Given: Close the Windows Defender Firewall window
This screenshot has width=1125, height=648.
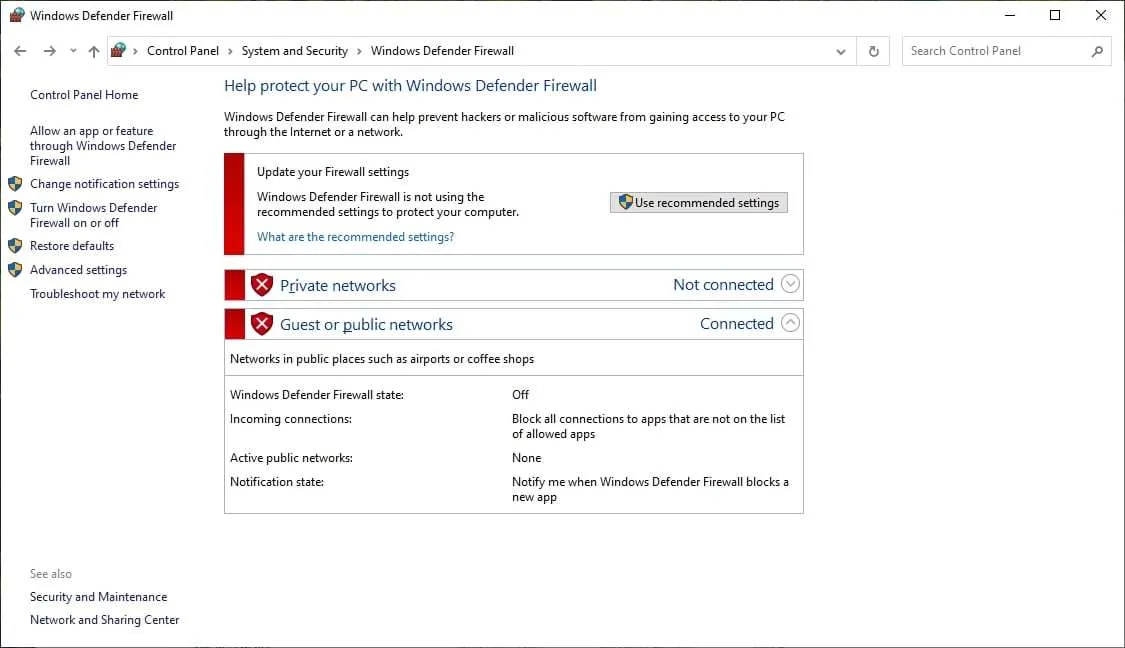Looking at the screenshot, I should point(1101,15).
